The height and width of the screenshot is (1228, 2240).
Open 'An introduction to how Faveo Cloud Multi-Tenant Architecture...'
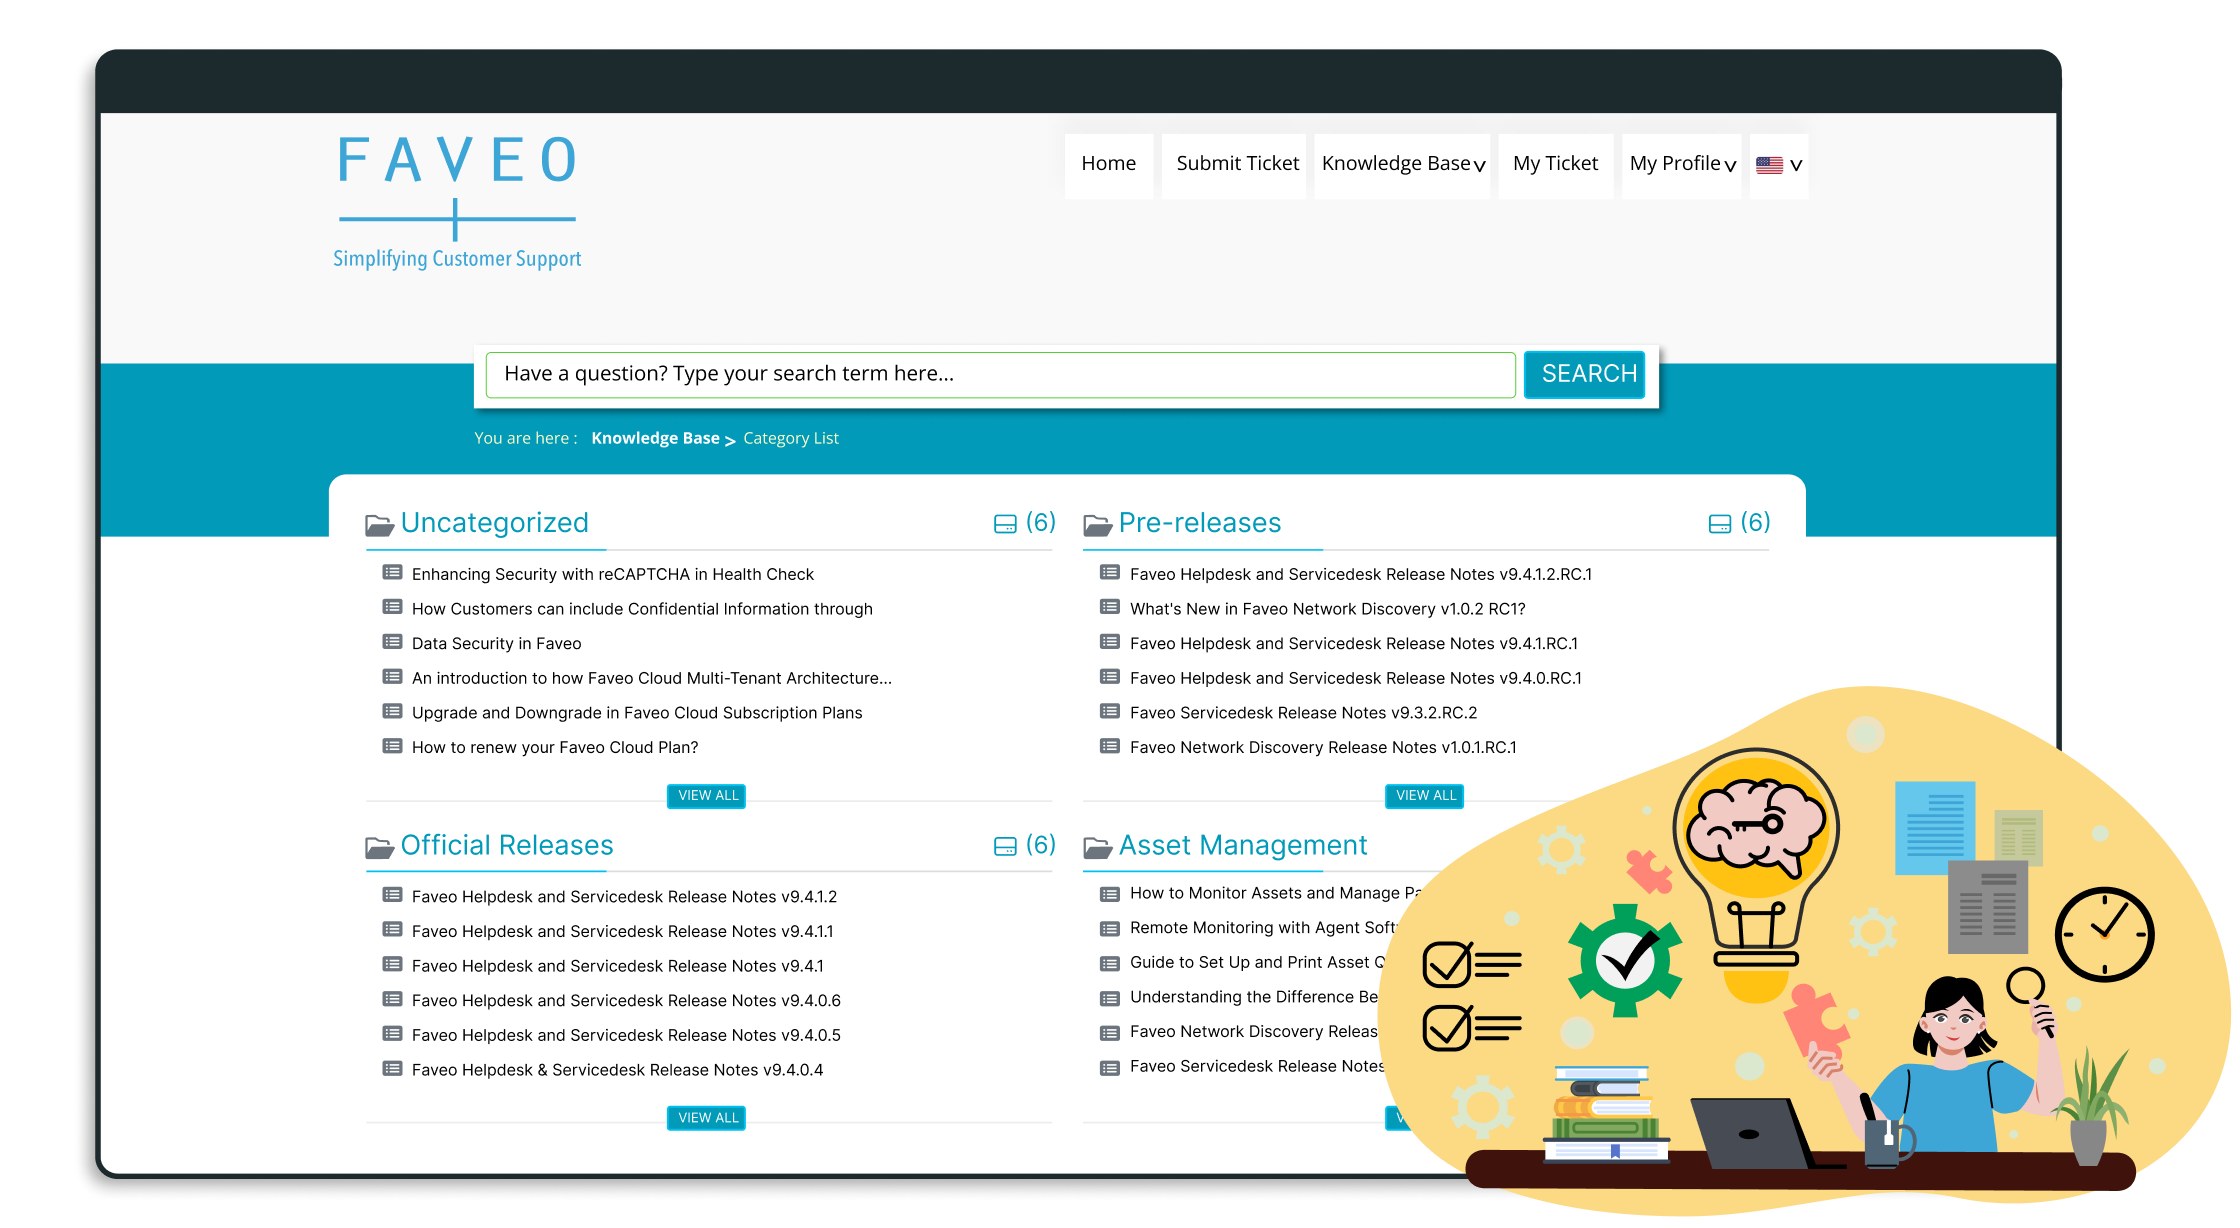point(652,678)
